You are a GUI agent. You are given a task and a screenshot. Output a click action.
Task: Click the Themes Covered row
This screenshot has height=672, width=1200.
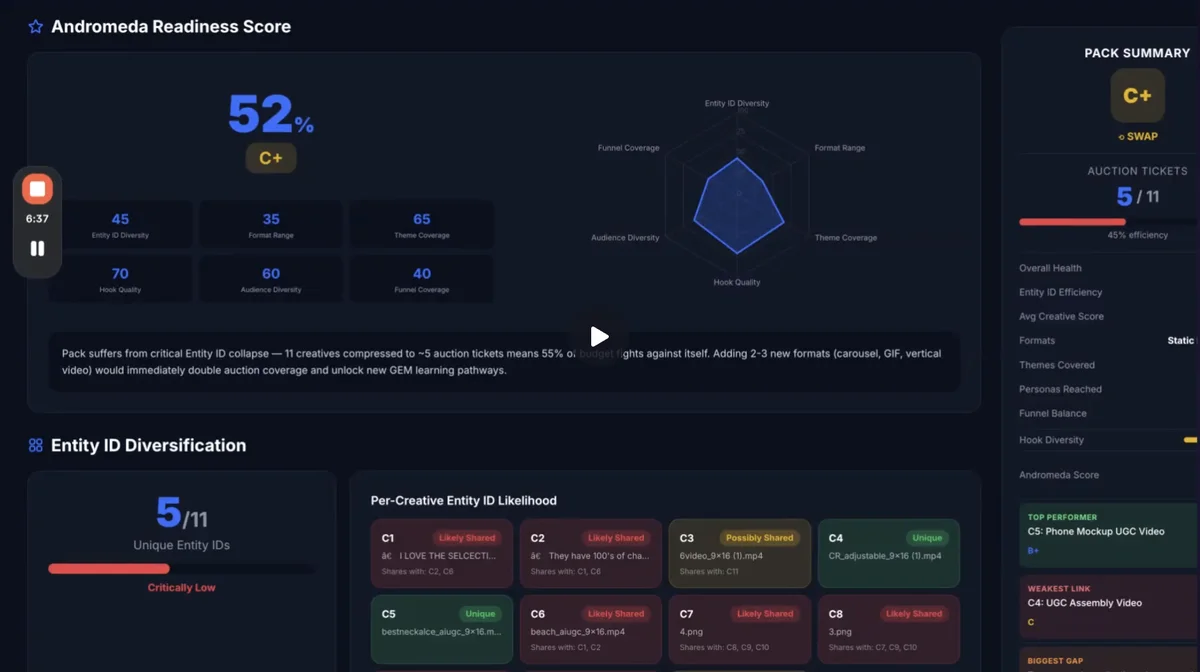pos(1109,365)
